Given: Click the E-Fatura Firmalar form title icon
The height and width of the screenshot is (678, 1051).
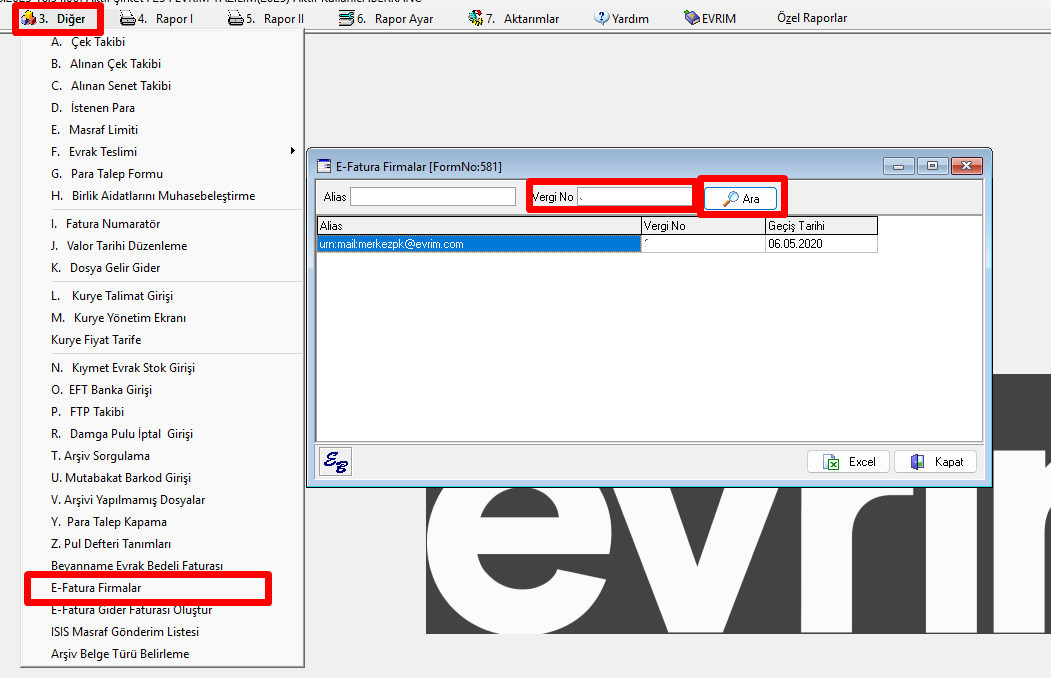Looking at the screenshot, I should [x=324, y=166].
